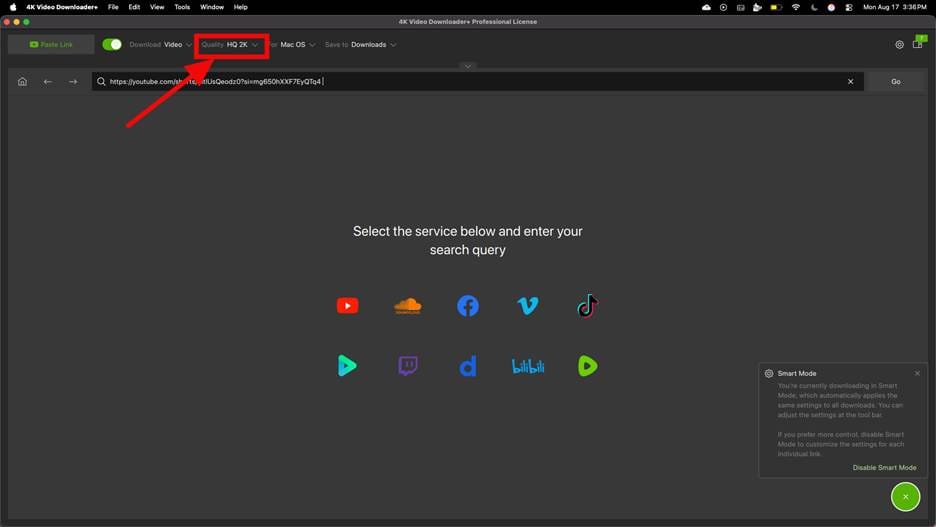Open the File menu
Image resolution: width=936 pixels, height=527 pixels.
113,7
